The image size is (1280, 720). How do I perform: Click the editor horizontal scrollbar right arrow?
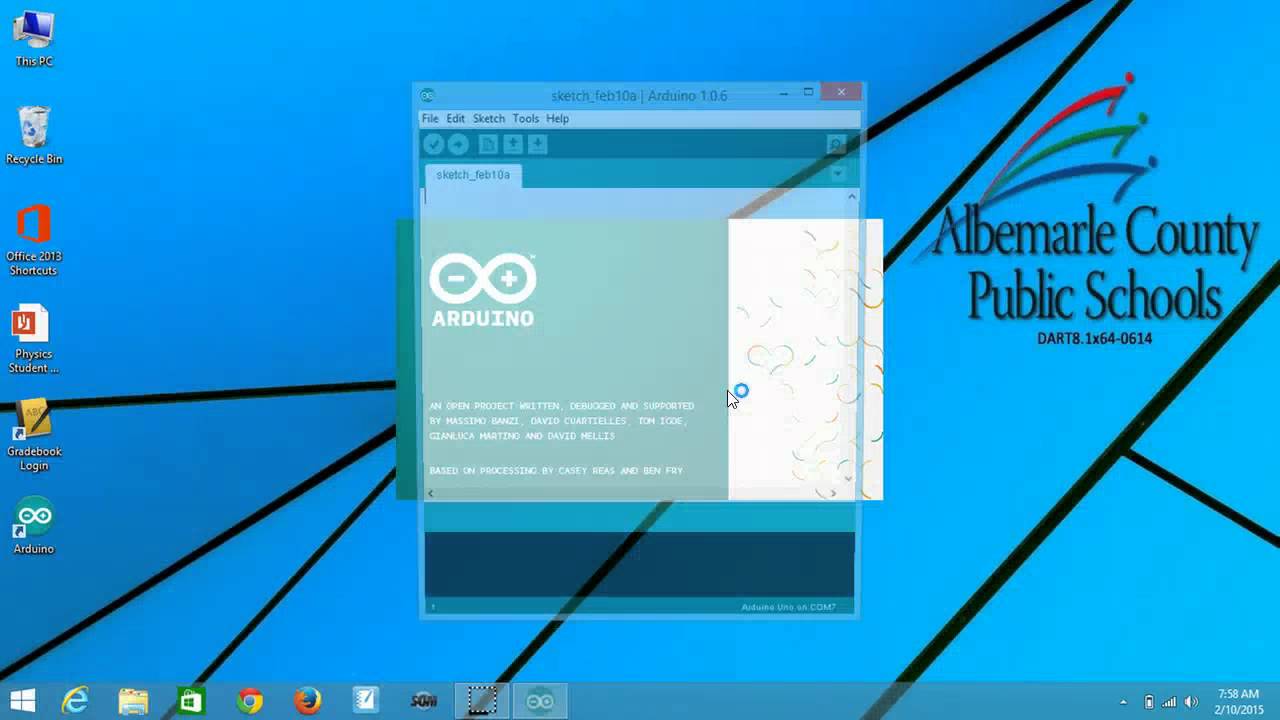pos(833,493)
